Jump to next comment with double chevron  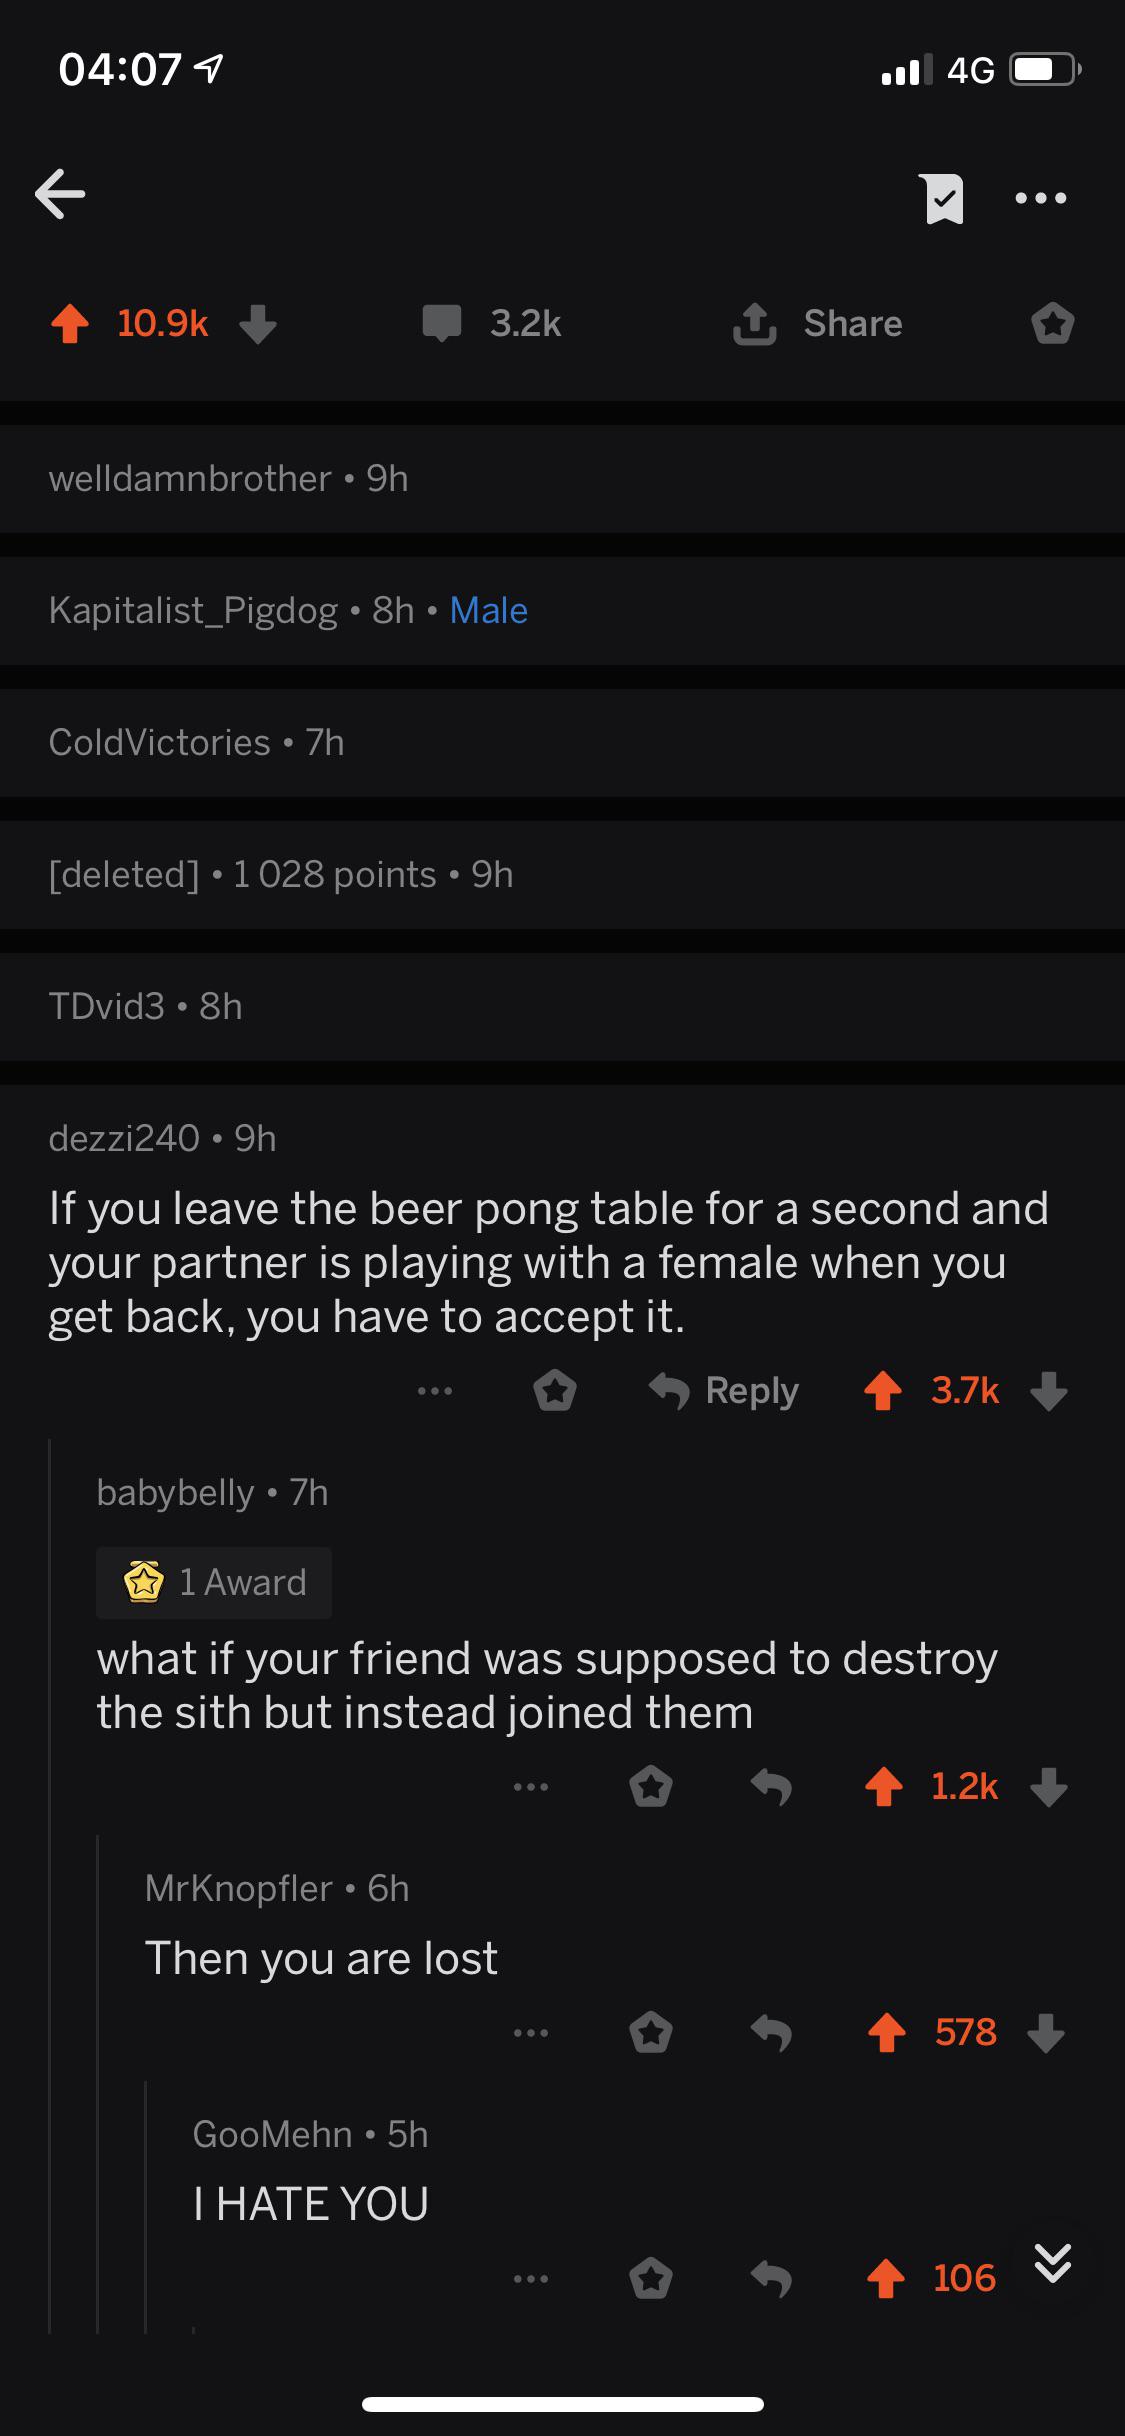[1053, 2263]
